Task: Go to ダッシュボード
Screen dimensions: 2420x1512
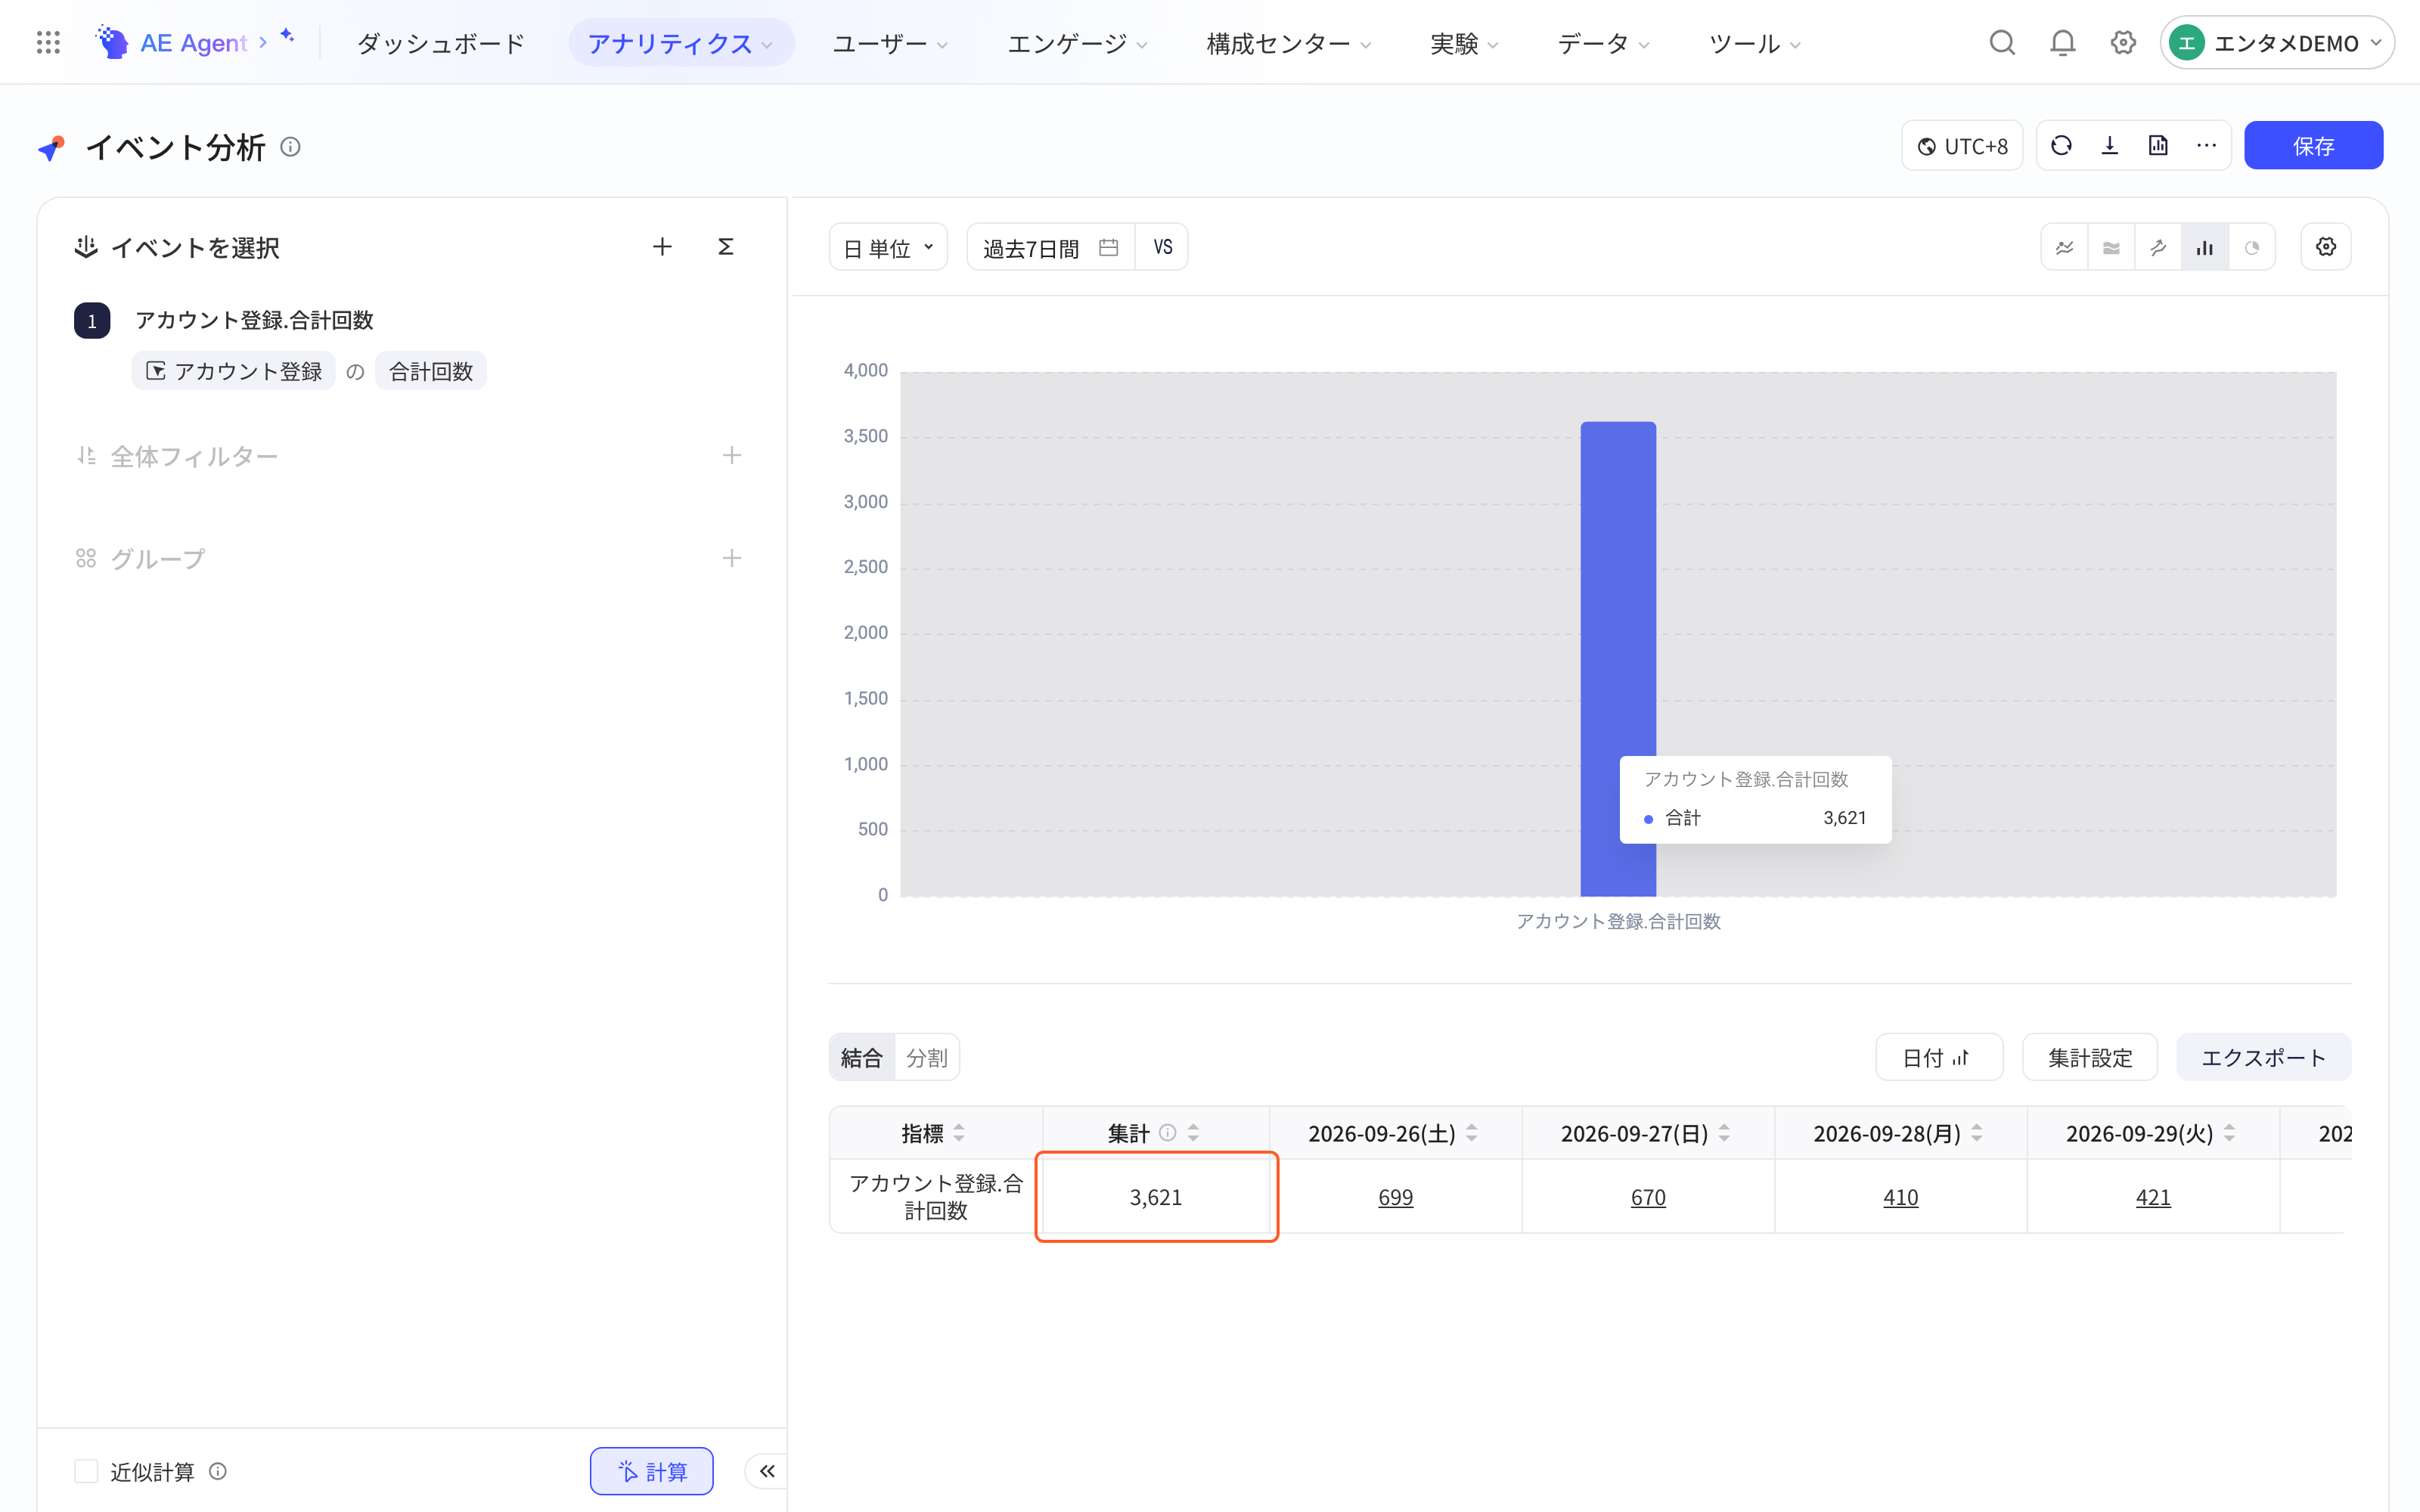Action: point(441,43)
